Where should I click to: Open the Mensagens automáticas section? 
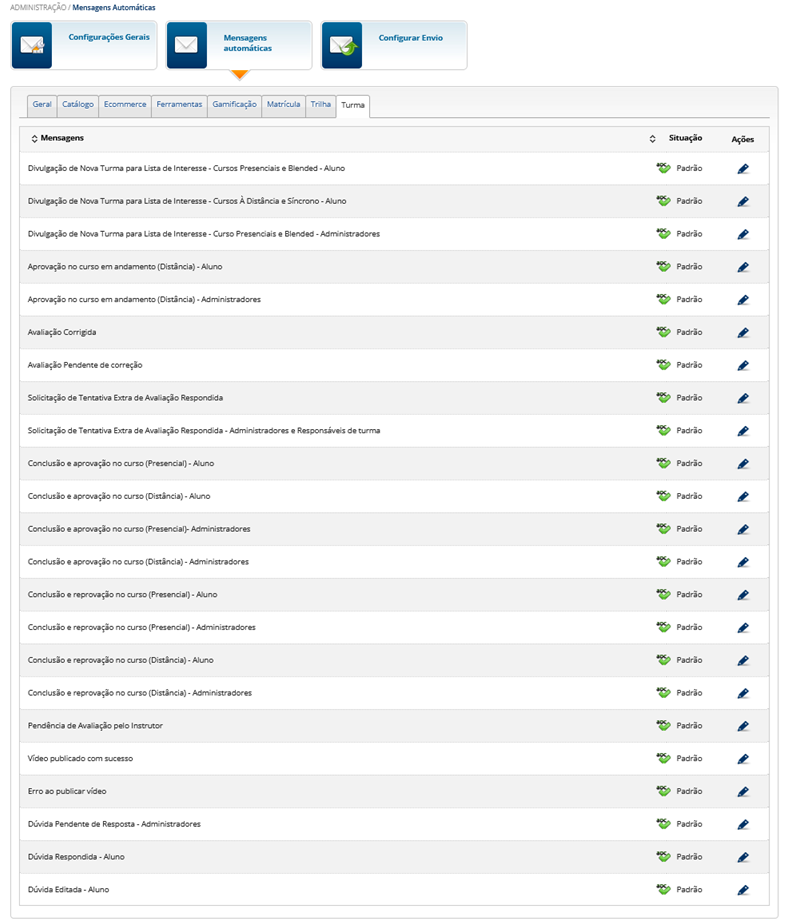(247, 43)
